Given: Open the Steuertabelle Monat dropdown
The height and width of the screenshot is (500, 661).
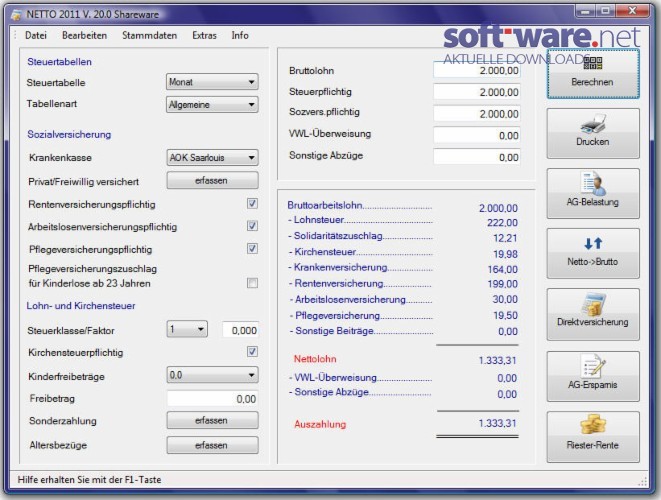Looking at the screenshot, I should point(212,82).
